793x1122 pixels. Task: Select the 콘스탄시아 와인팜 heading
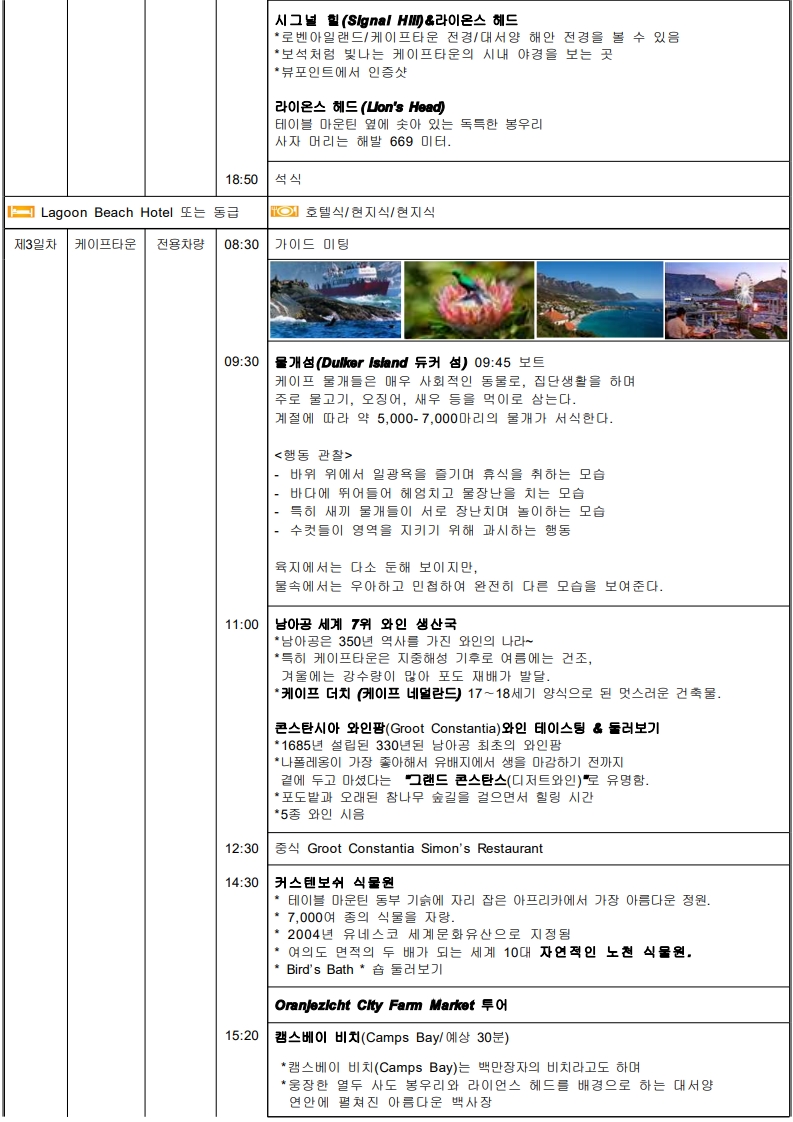(467, 727)
